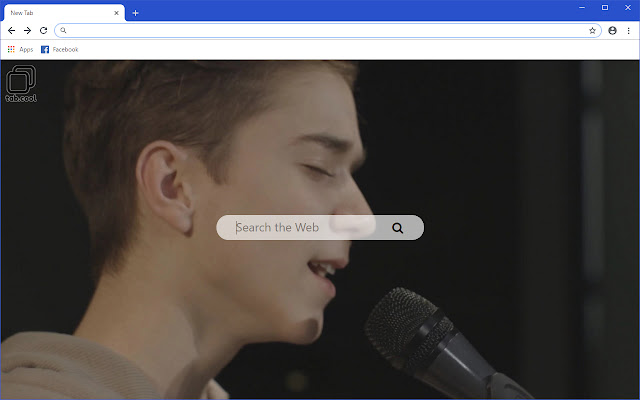Viewport: 640px width, 400px height.
Task: Open the Apps bookmark shortcut
Action: point(20,49)
